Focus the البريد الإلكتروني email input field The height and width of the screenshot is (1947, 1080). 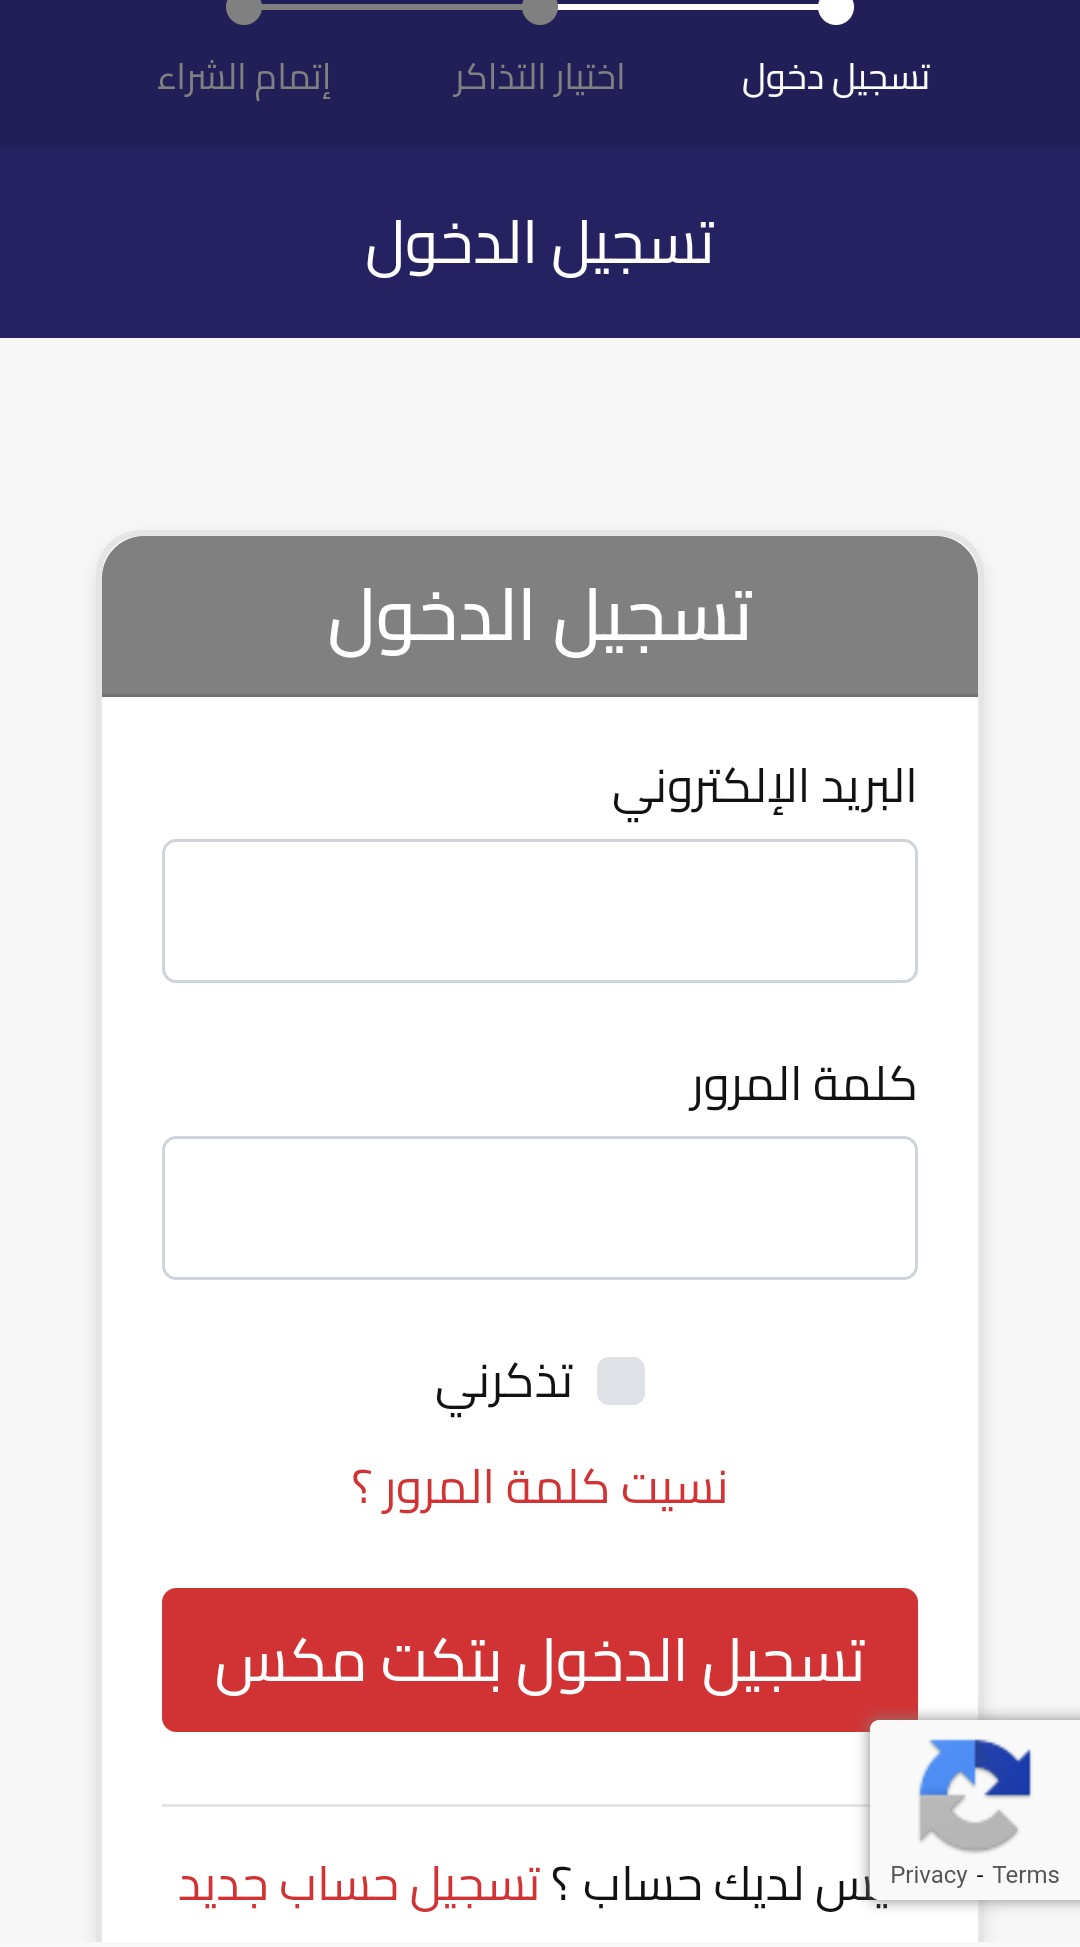pyautogui.click(x=540, y=911)
